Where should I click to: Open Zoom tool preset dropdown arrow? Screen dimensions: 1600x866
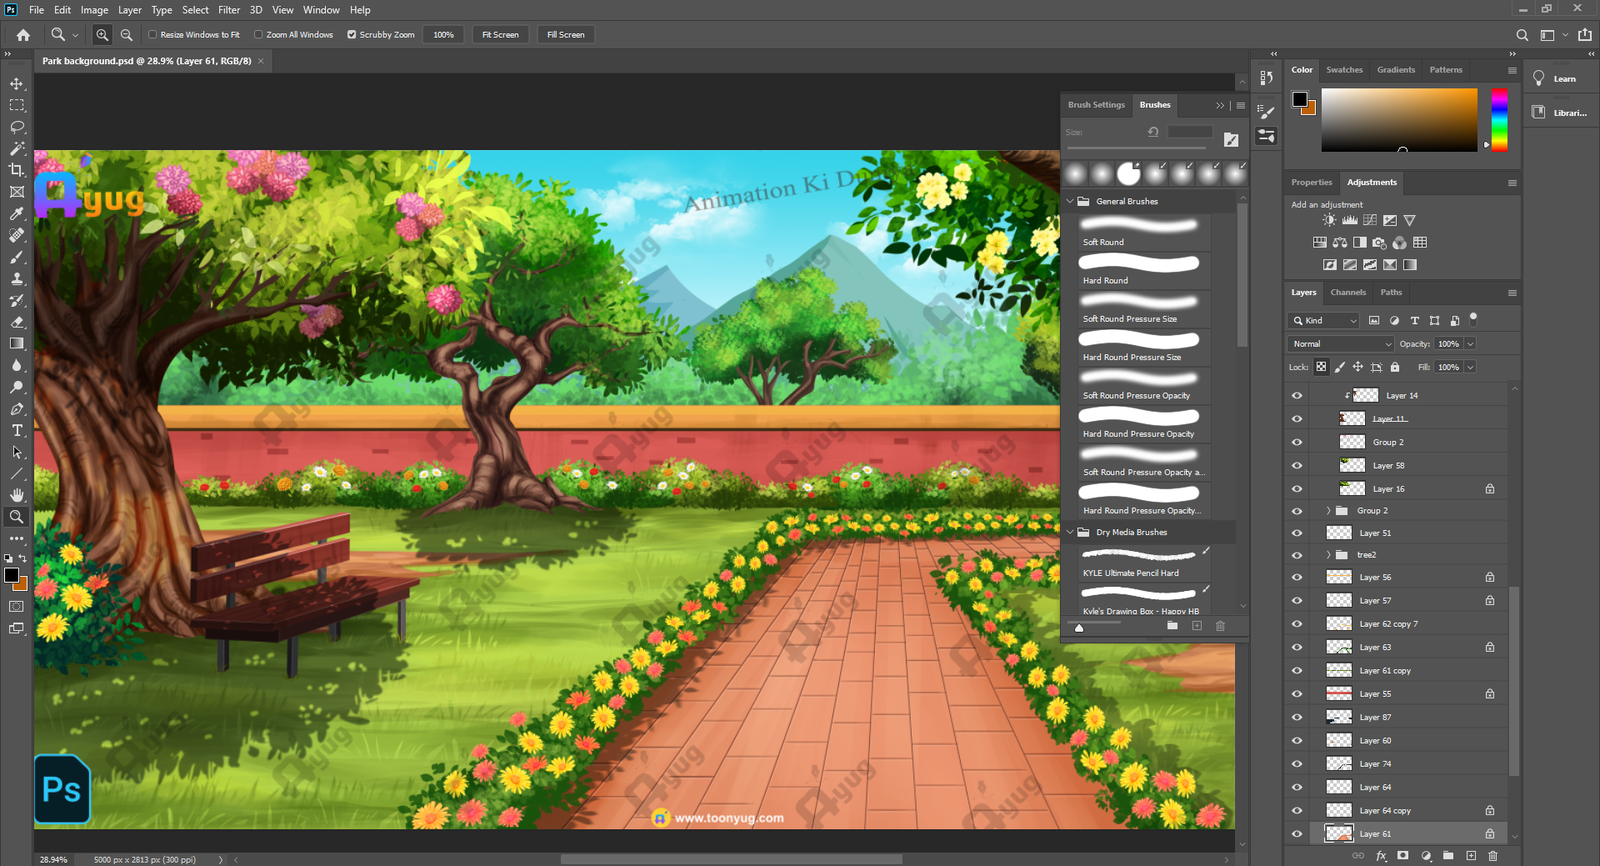pyautogui.click(x=75, y=35)
